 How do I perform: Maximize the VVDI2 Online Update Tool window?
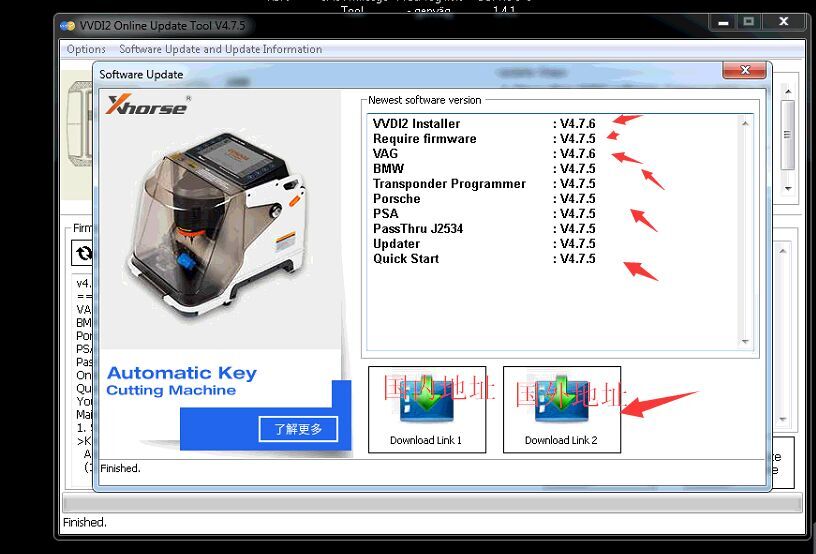point(748,21)
